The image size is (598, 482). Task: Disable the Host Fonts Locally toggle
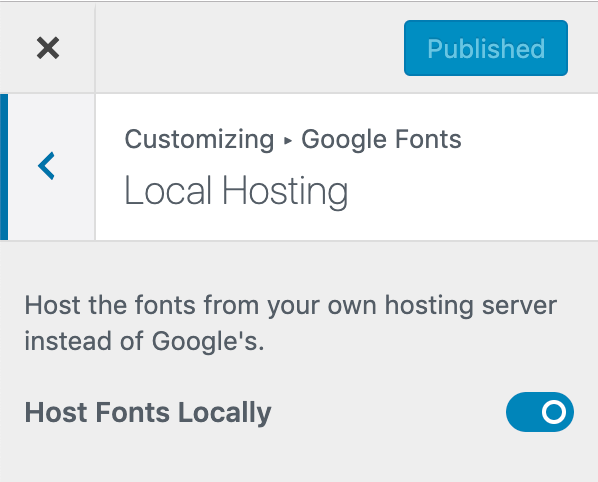coord(540,412)
